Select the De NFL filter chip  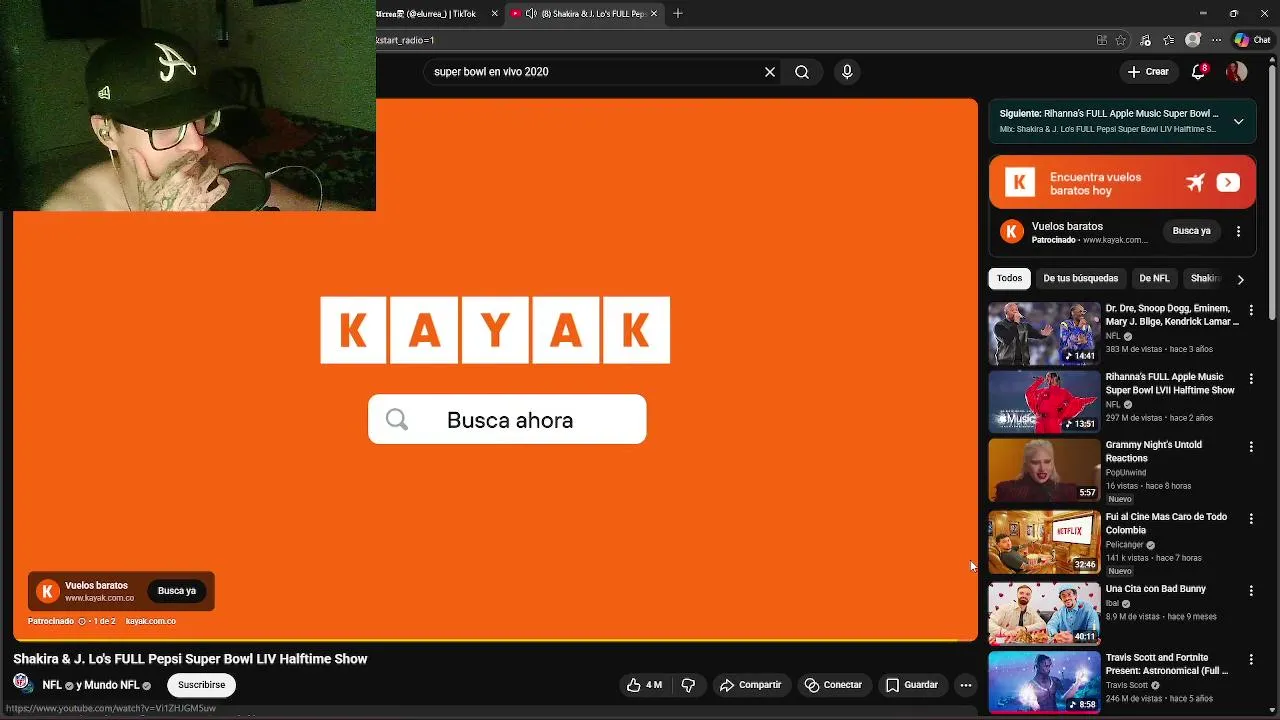(x=1154, y=278)
